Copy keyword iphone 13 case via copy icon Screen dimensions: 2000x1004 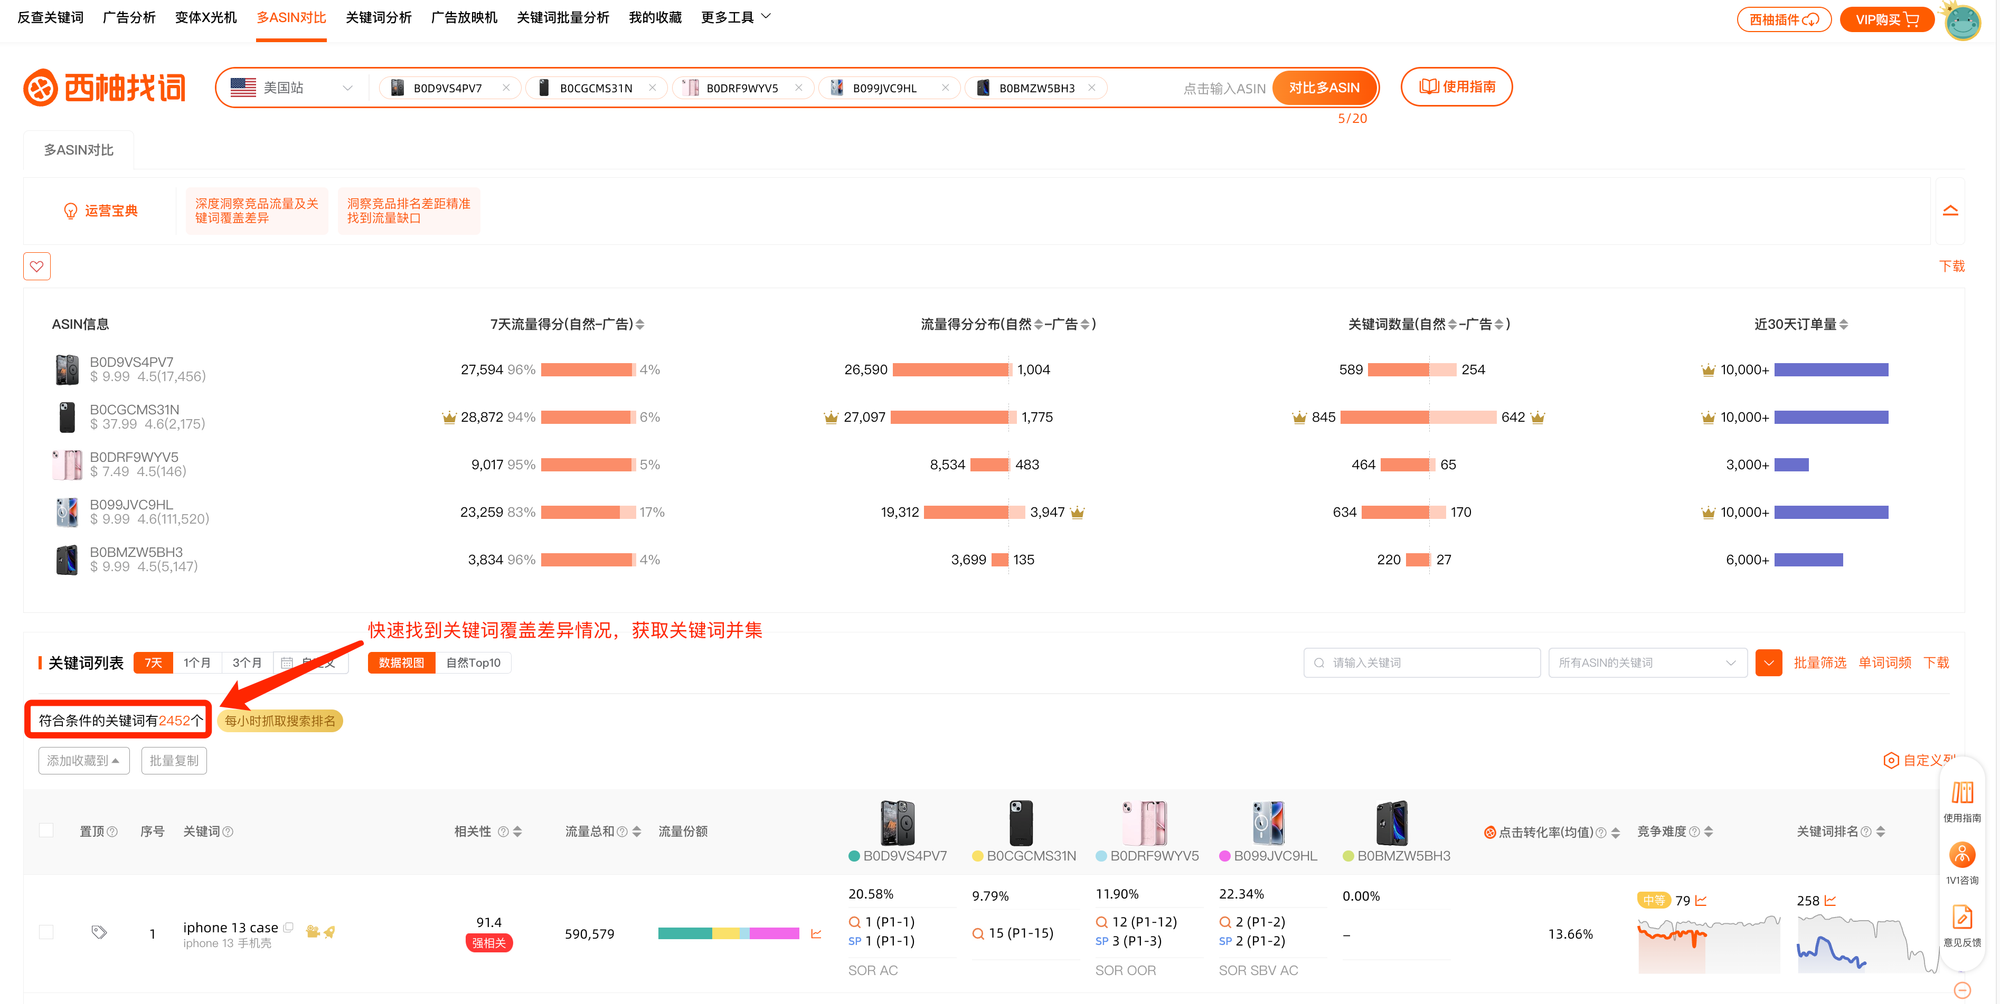pos(289,927)
